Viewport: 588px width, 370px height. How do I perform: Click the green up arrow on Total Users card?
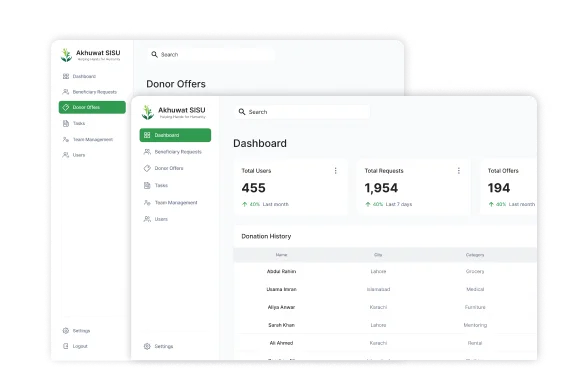pyautogui.click(x=244, y=204)
